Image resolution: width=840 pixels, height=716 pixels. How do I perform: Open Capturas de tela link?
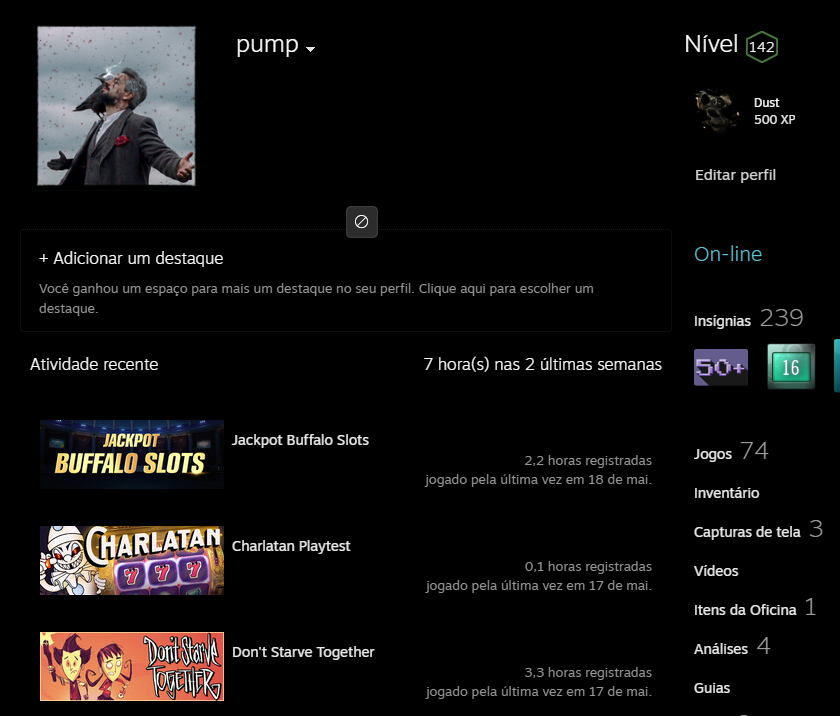coord(747,532)
